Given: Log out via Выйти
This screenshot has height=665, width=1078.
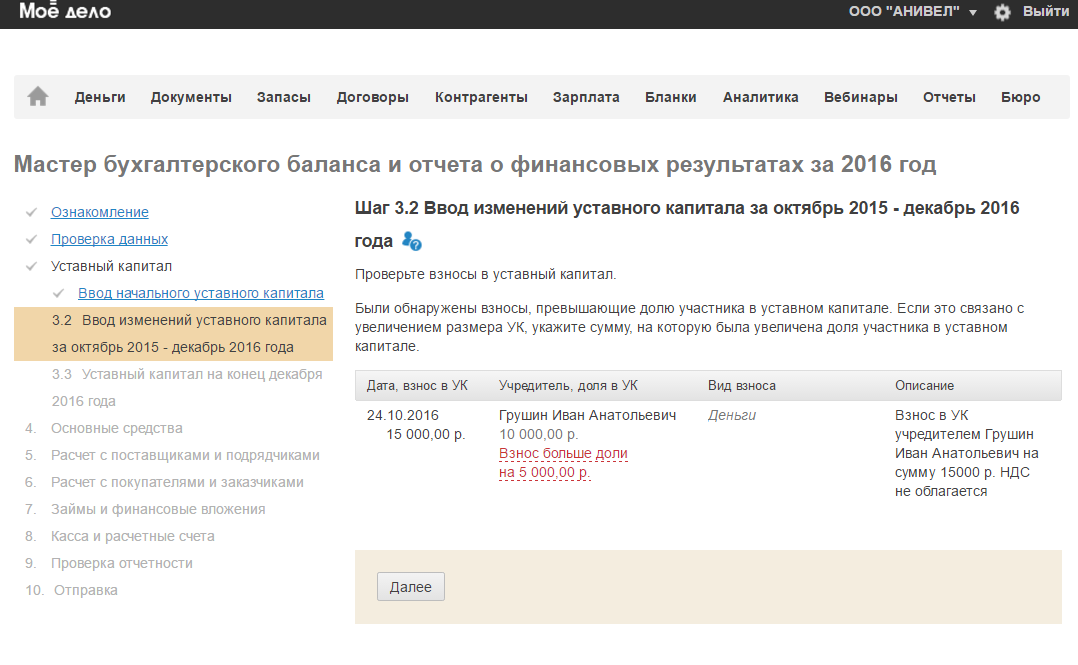Looking at the screenshot, I should 1046,11.
